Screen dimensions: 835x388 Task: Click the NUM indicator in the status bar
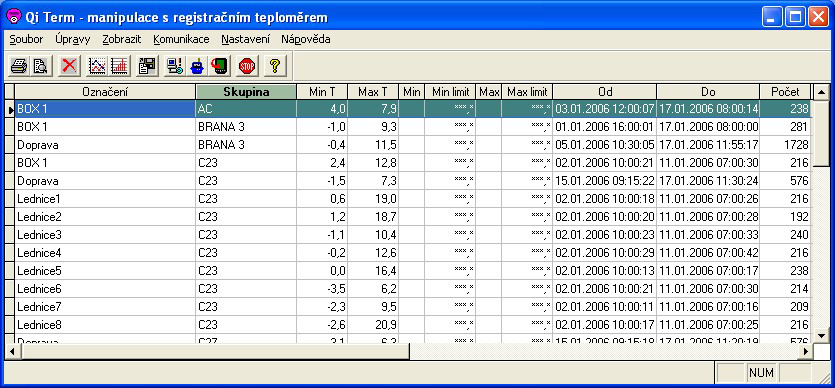[x=761, y=373]
